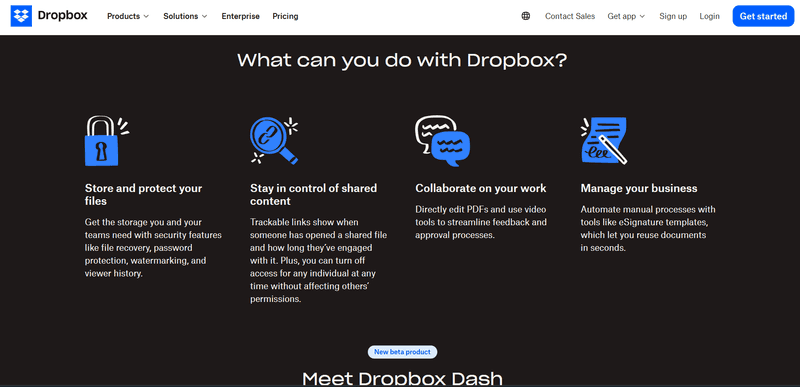Open the Enterprise menu item
This screenshot has height=387, width=800.
pos(240,16)
